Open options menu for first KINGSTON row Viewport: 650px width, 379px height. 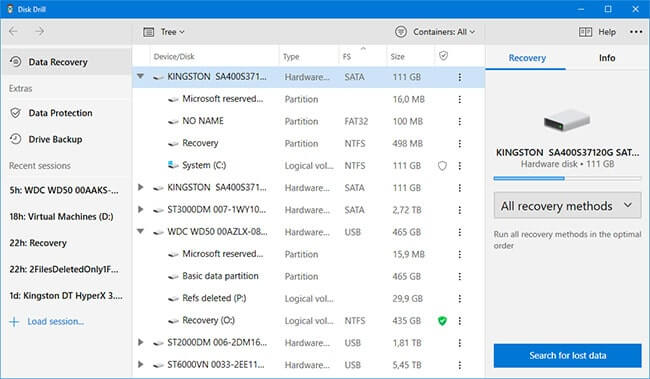tap(460, 77)
